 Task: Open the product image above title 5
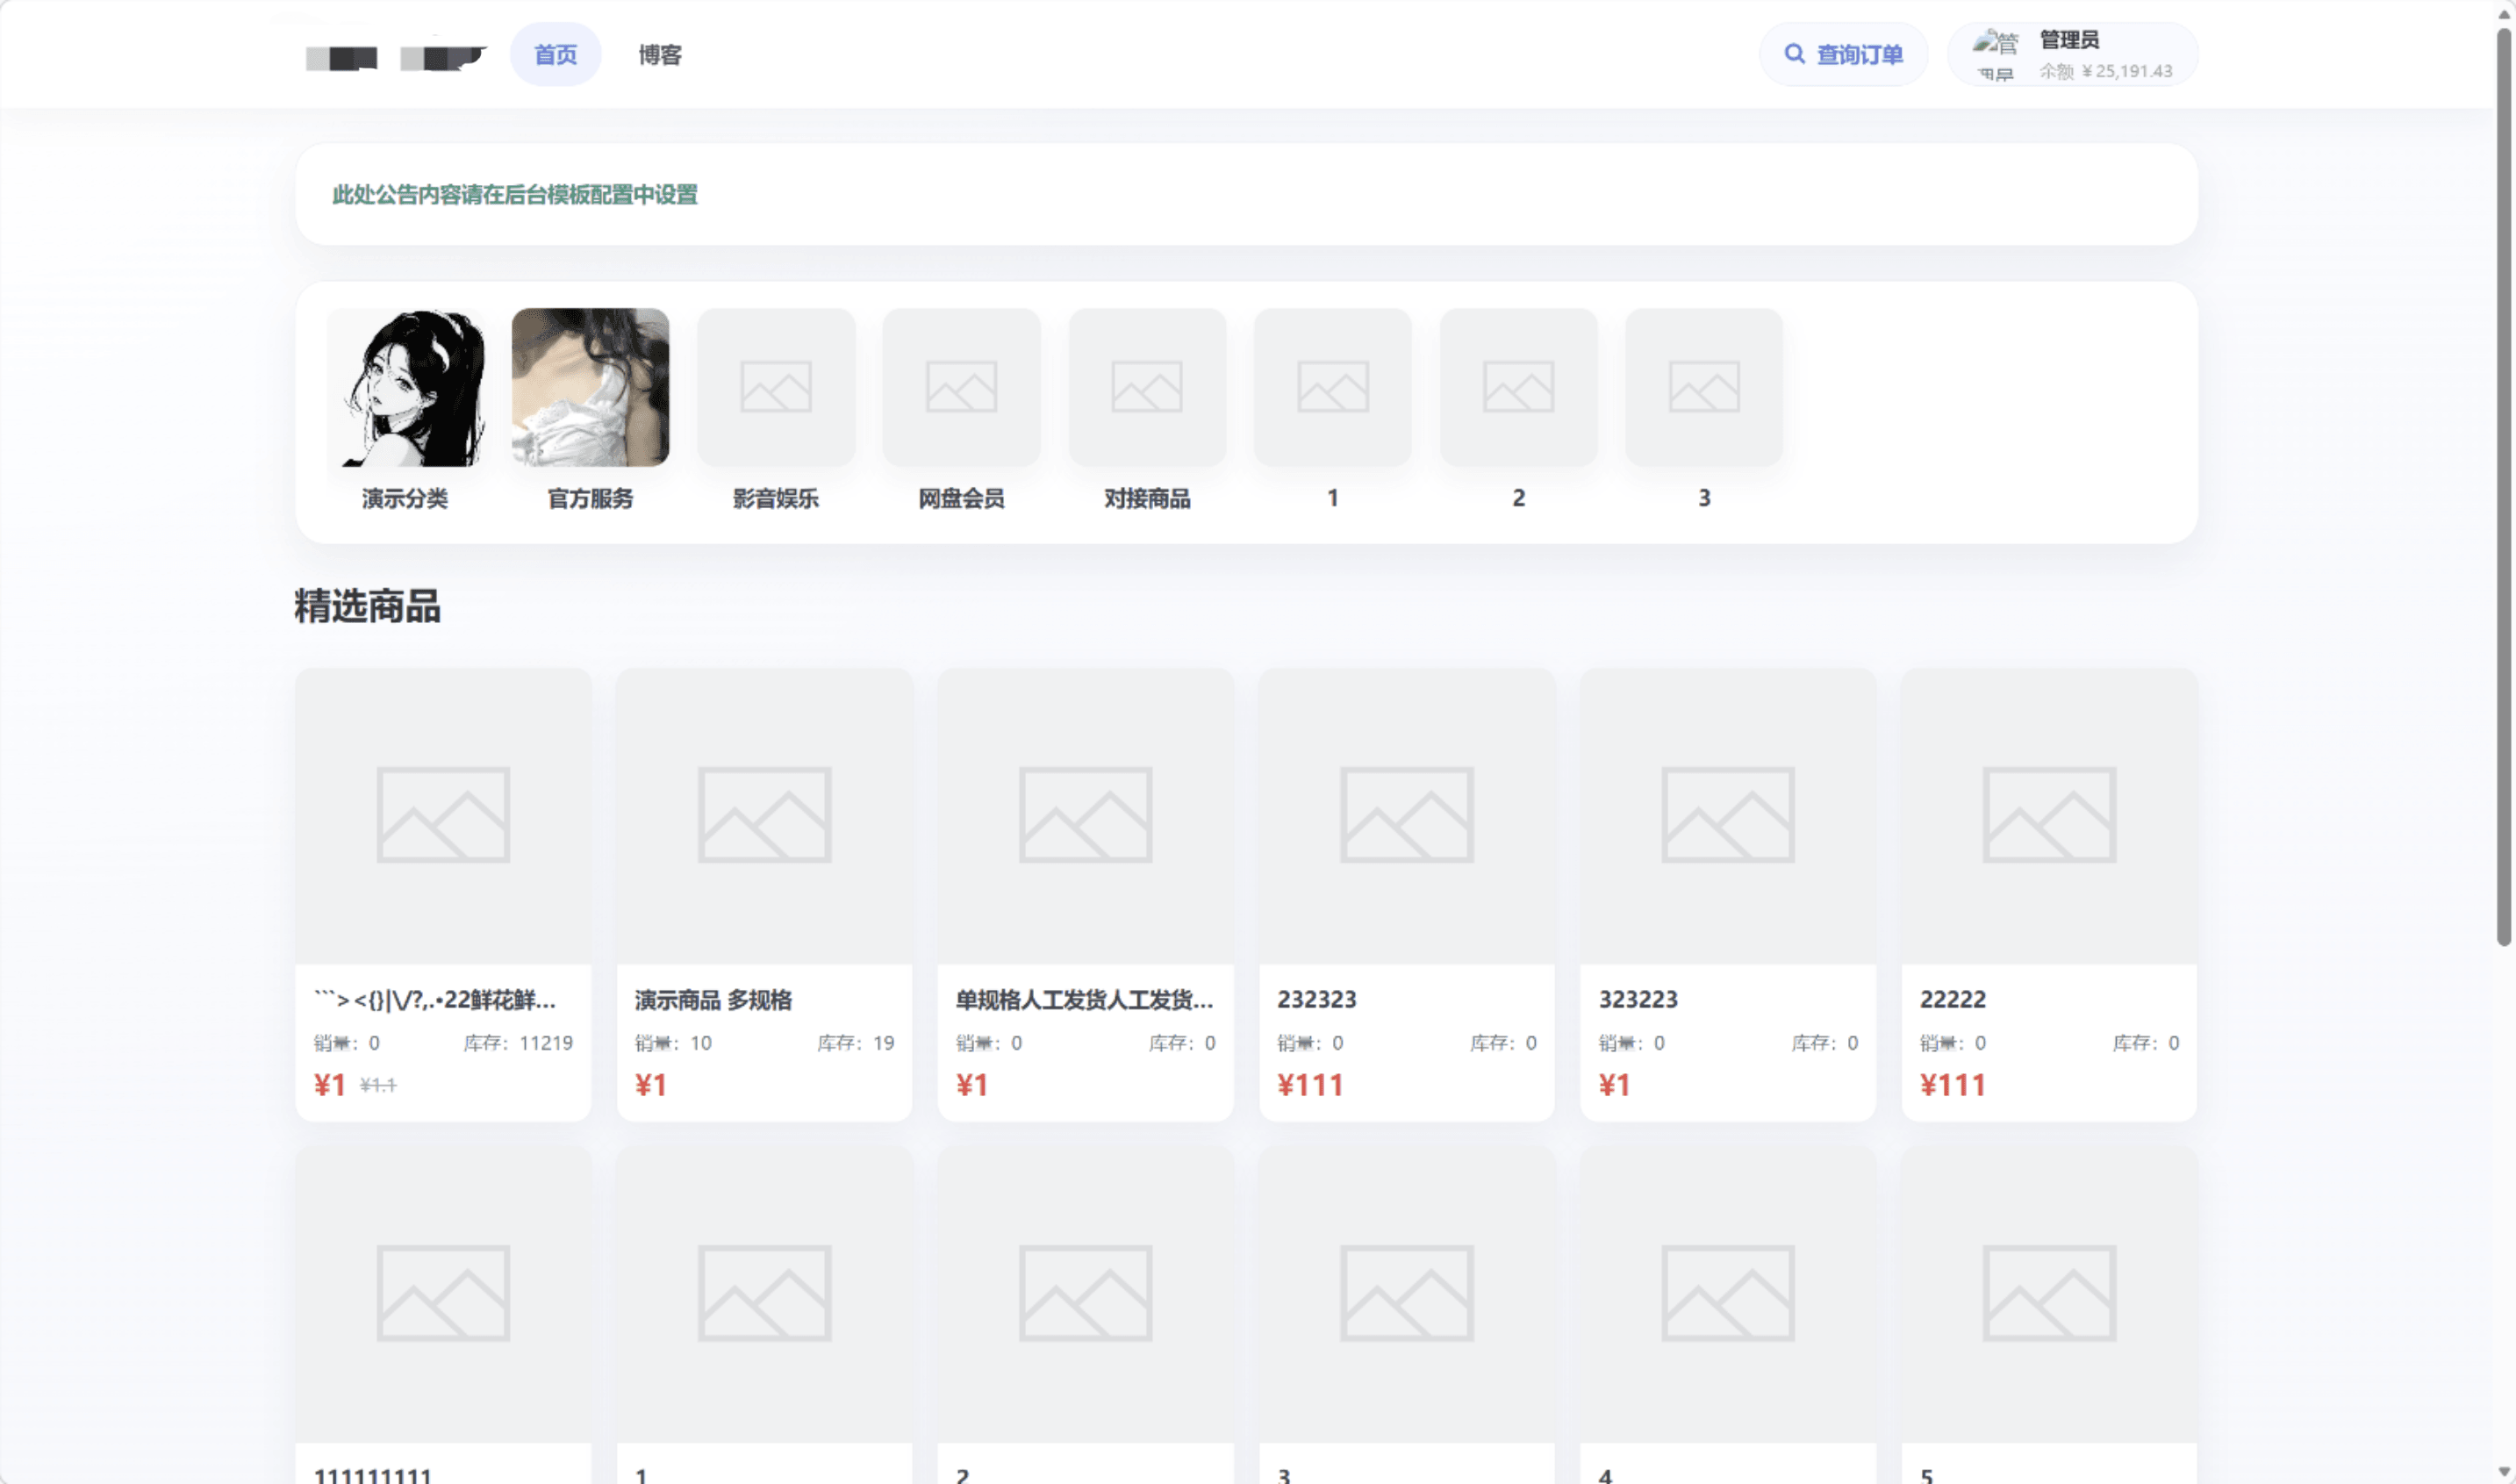(2049, 1293)
